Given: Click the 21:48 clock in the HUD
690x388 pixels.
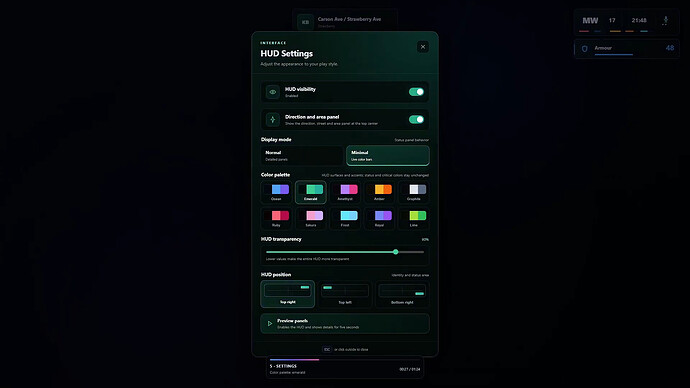Looking at the screenshot, I should [639, 20].
